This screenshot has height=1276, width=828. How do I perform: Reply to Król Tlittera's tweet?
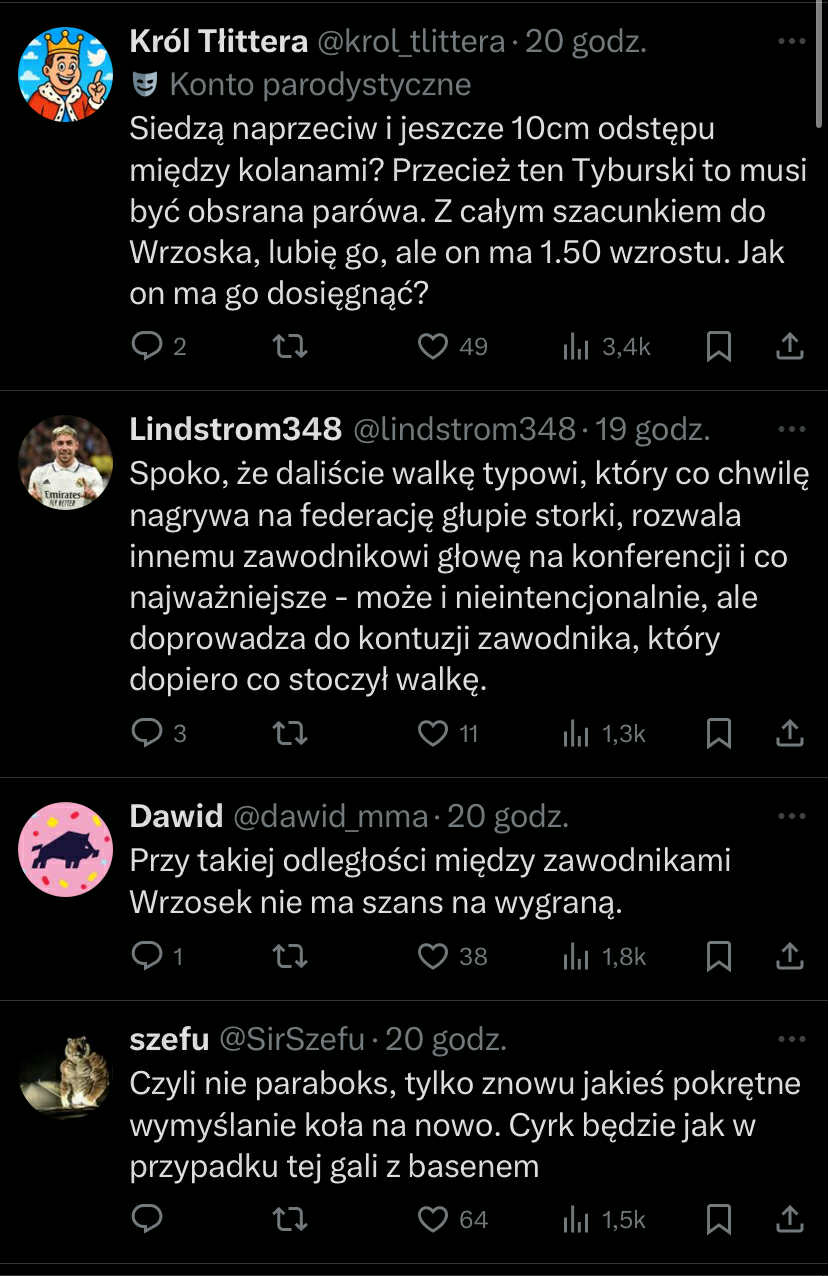147,346
